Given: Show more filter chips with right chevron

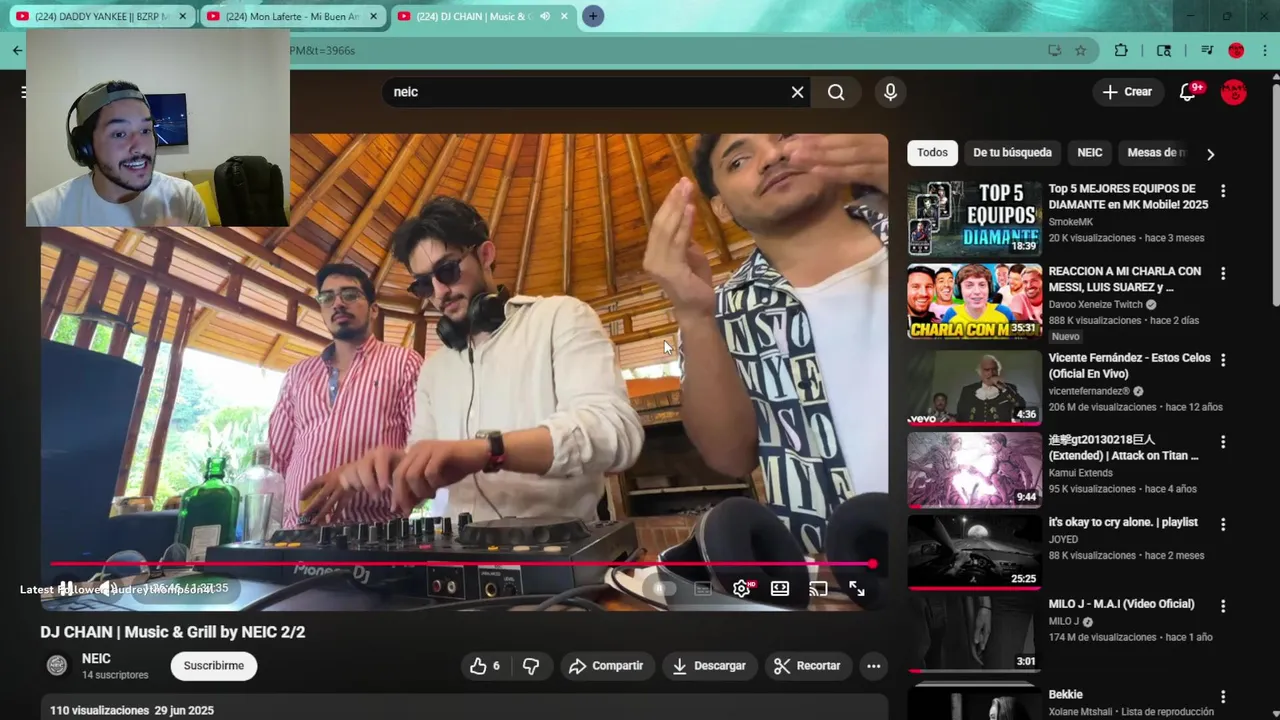Looking at the screenshot, I should (1210, 154).
